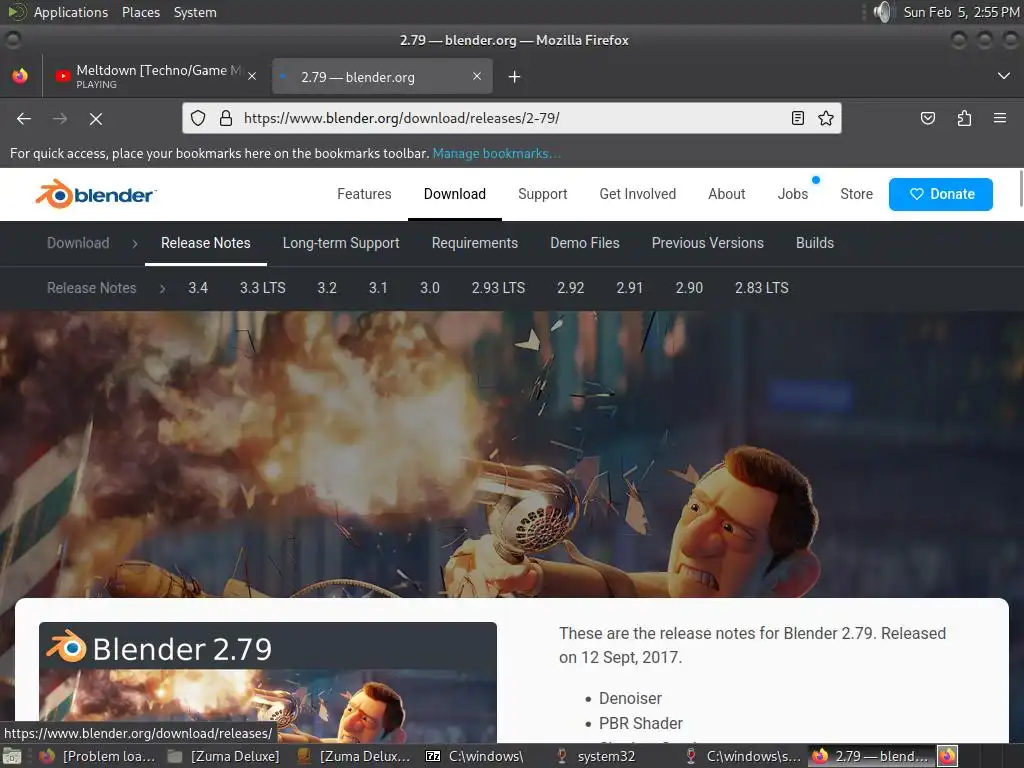Open the Features nav item
This screenshot has width=1024, height=768.
pyautogui.click(x=364, y=194)
